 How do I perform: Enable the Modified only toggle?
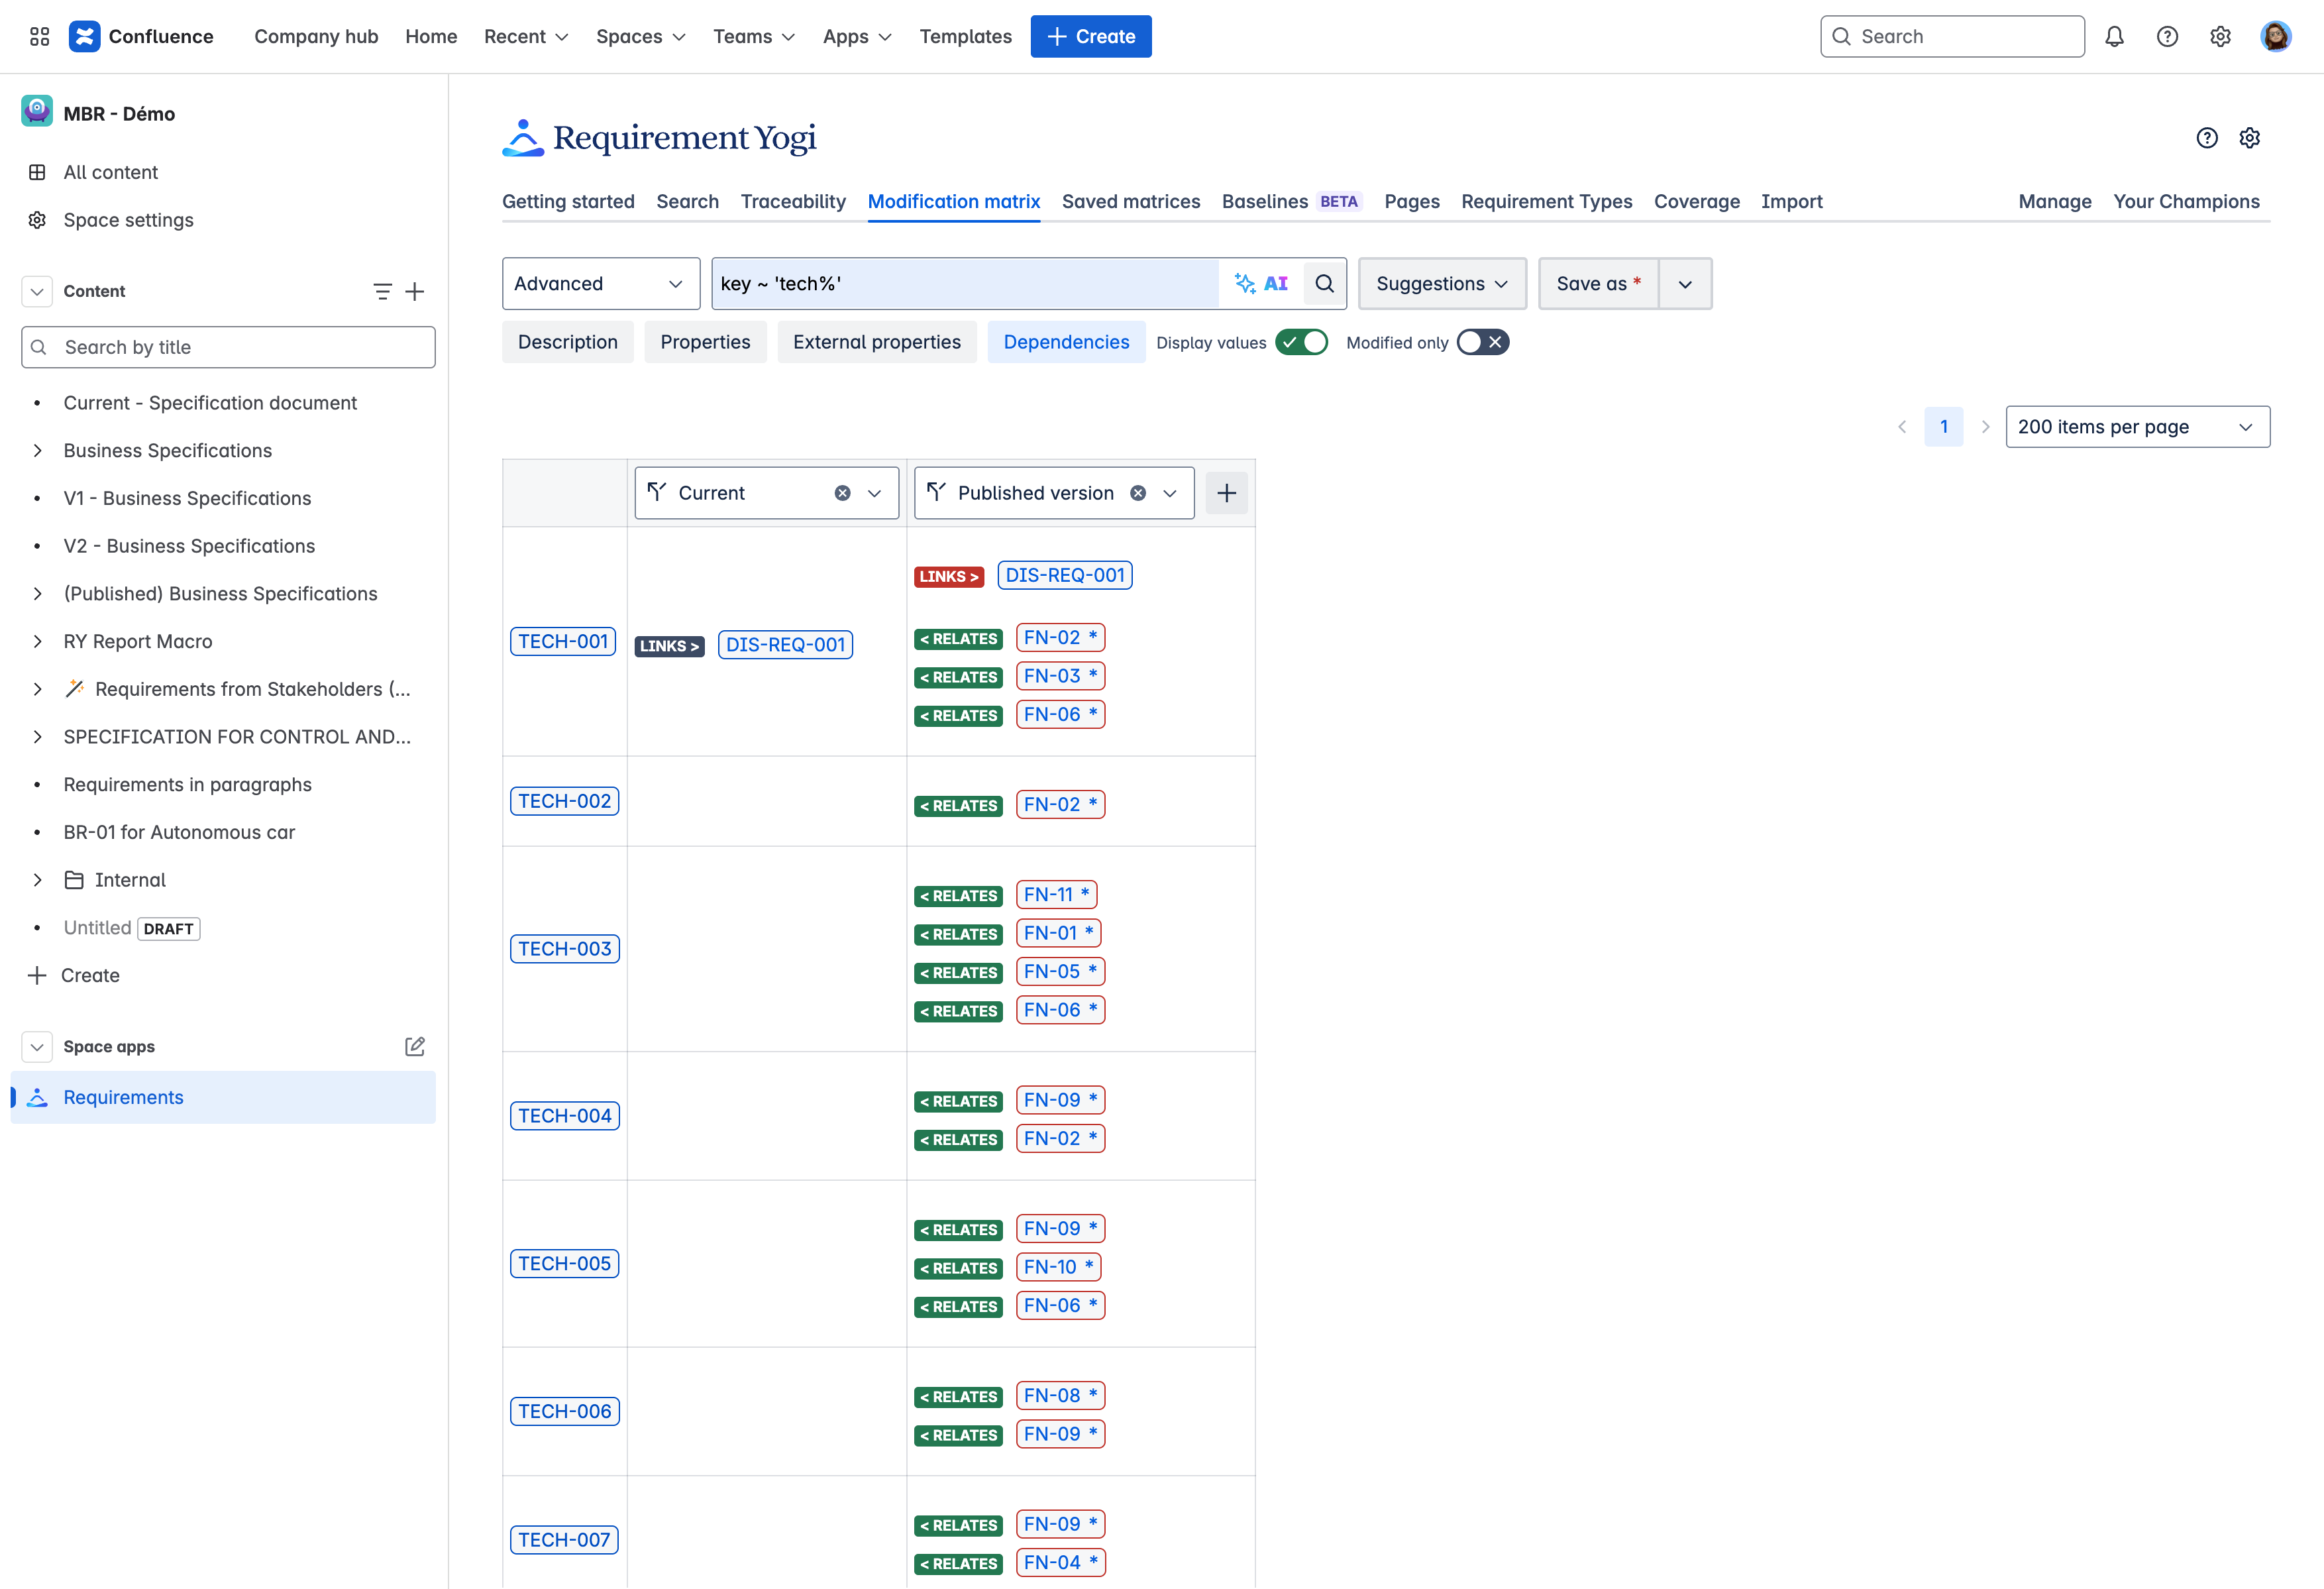pos(1482,343)
